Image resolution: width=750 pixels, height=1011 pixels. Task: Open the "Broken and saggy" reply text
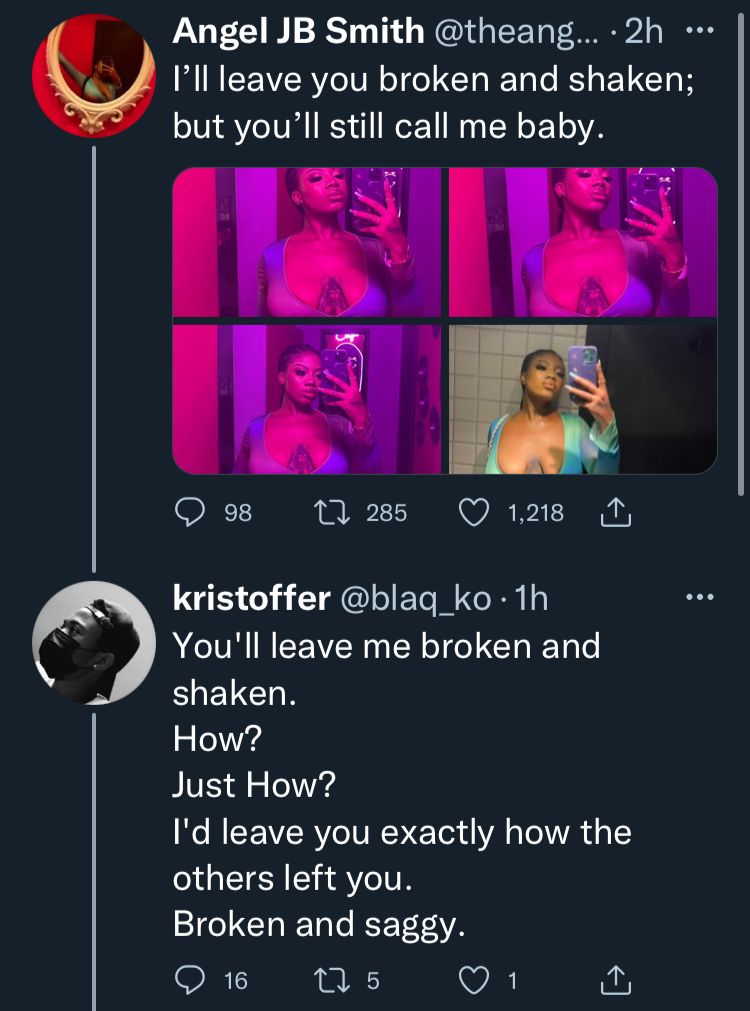pyautogui.click(x=319, y=926)
